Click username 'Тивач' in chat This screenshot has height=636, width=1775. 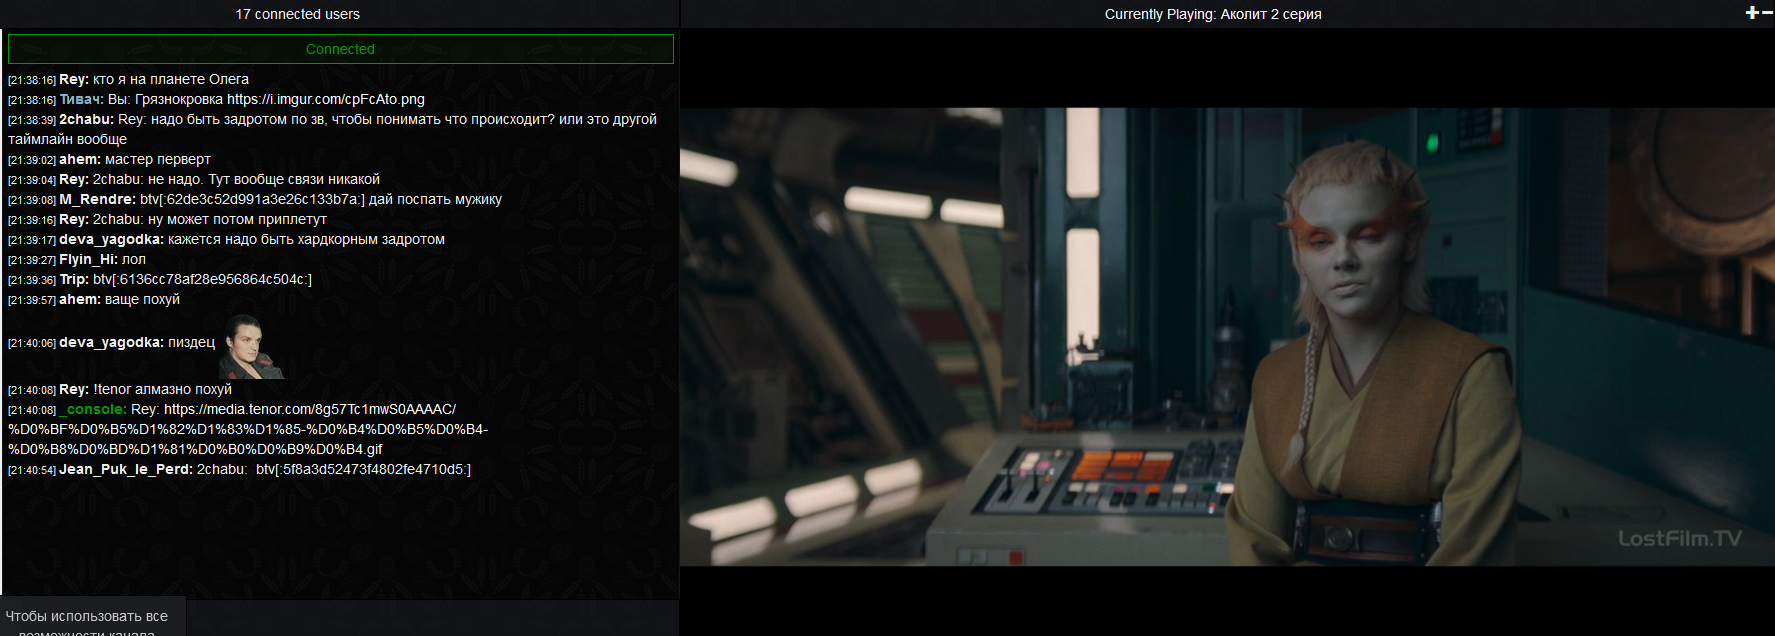pyautogui.click(x=81, y=99)
